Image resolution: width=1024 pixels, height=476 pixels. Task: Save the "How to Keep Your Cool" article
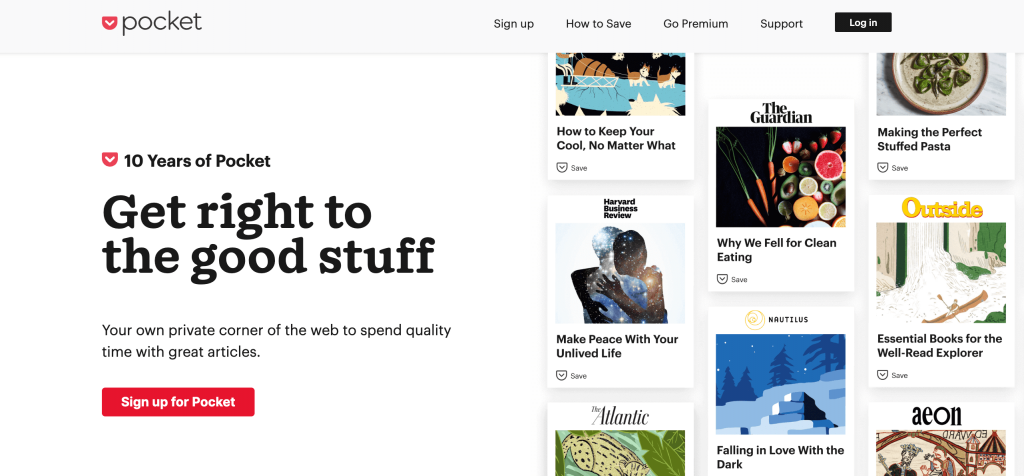572,168
